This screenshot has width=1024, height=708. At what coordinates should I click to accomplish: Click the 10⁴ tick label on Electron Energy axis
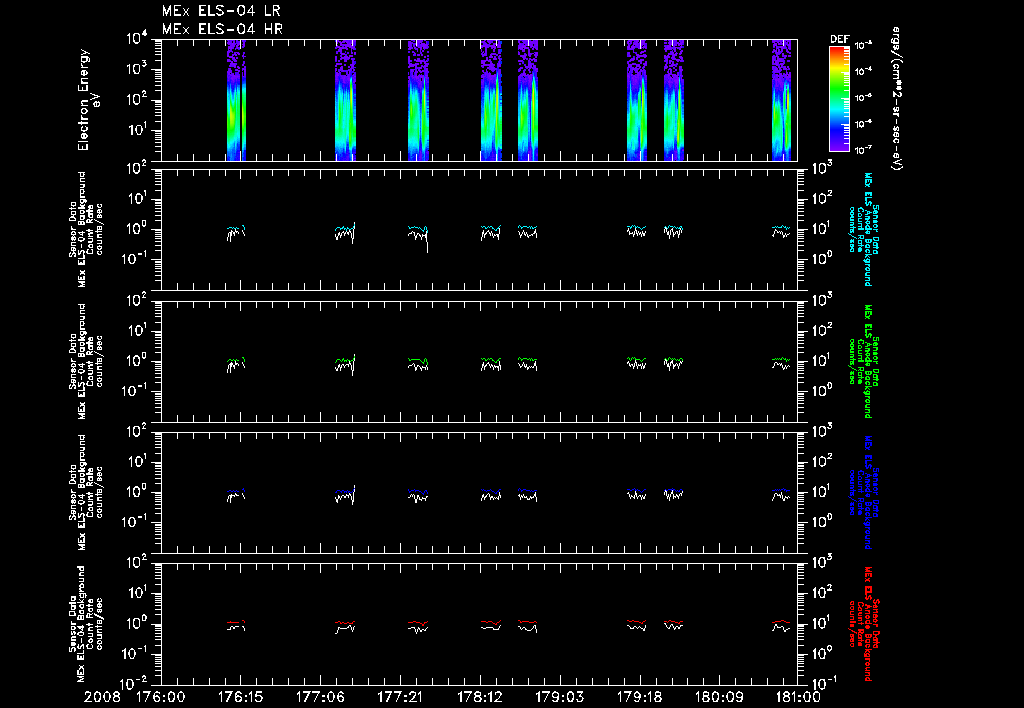138,39
